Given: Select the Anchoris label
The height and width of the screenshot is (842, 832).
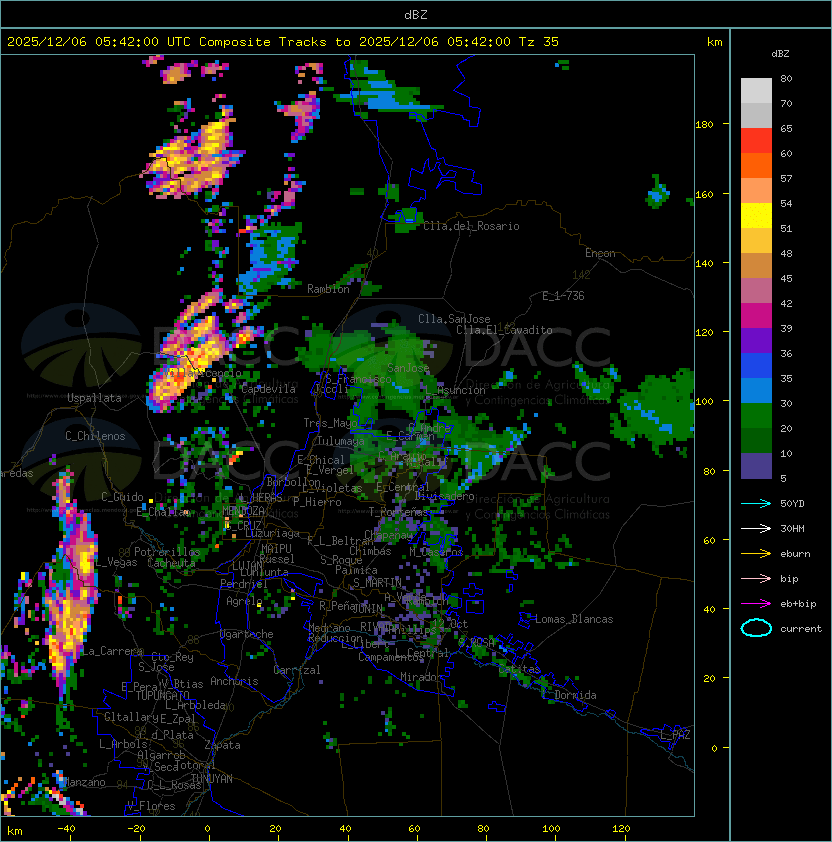Looking at the screenshot, I should click(x=234, y=681).
